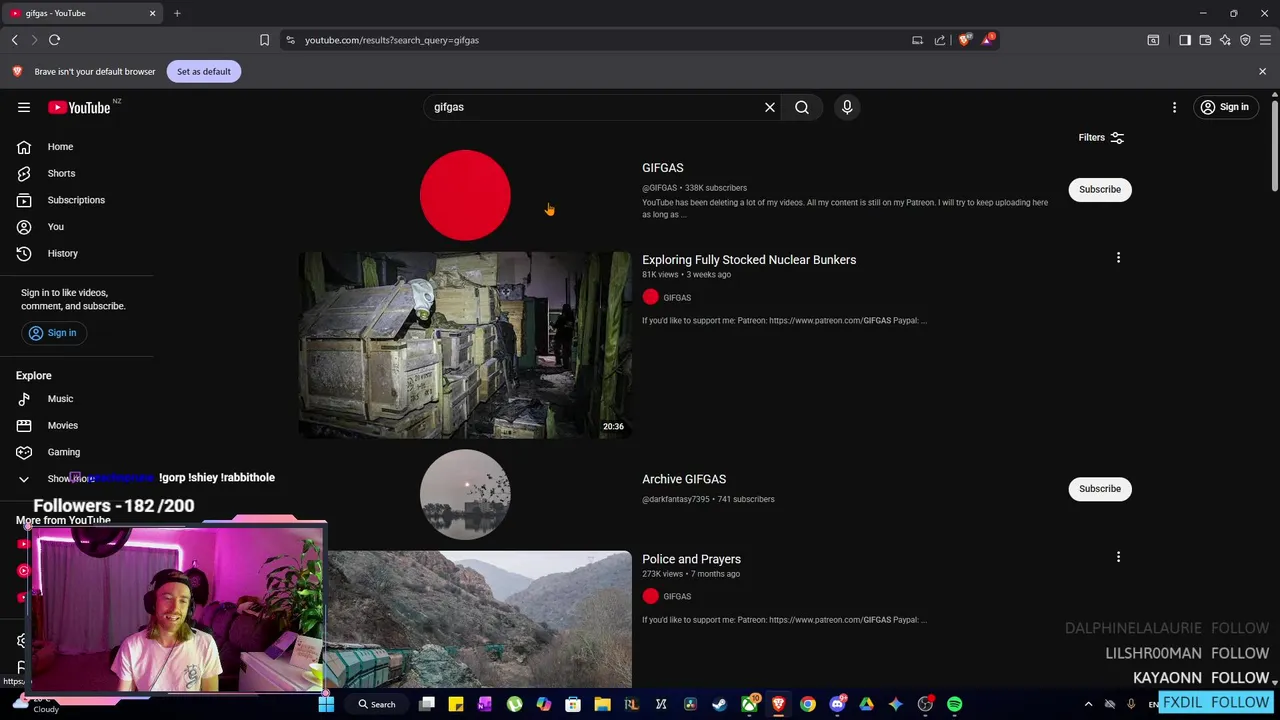1280x720 pixels.
Task: Open YouTube settings three-dot menu
Action: tap(1174, 107)
